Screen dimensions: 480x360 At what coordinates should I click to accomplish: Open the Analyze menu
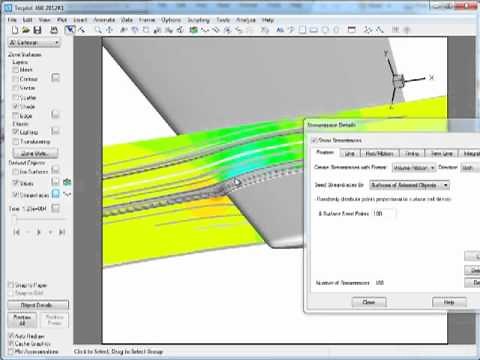coord(246,20)
